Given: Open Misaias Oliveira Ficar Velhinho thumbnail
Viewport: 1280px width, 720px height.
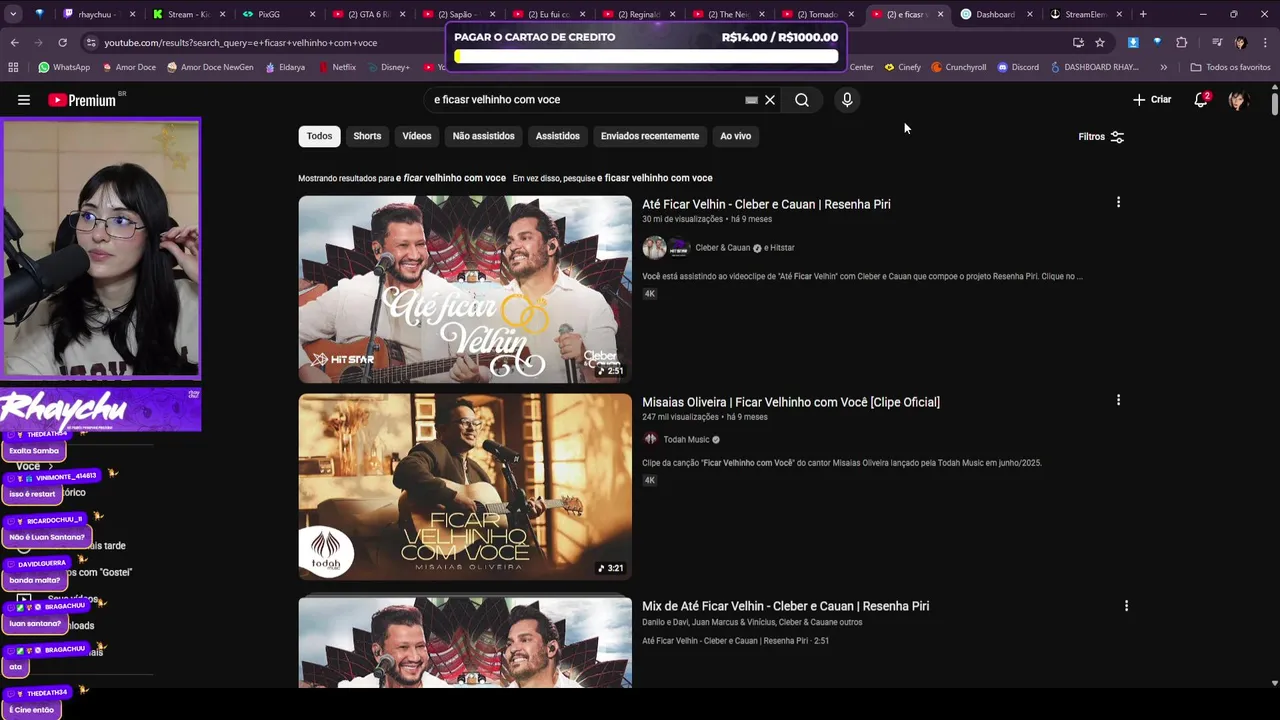Looking at the screenshot, I should [465, 487].
